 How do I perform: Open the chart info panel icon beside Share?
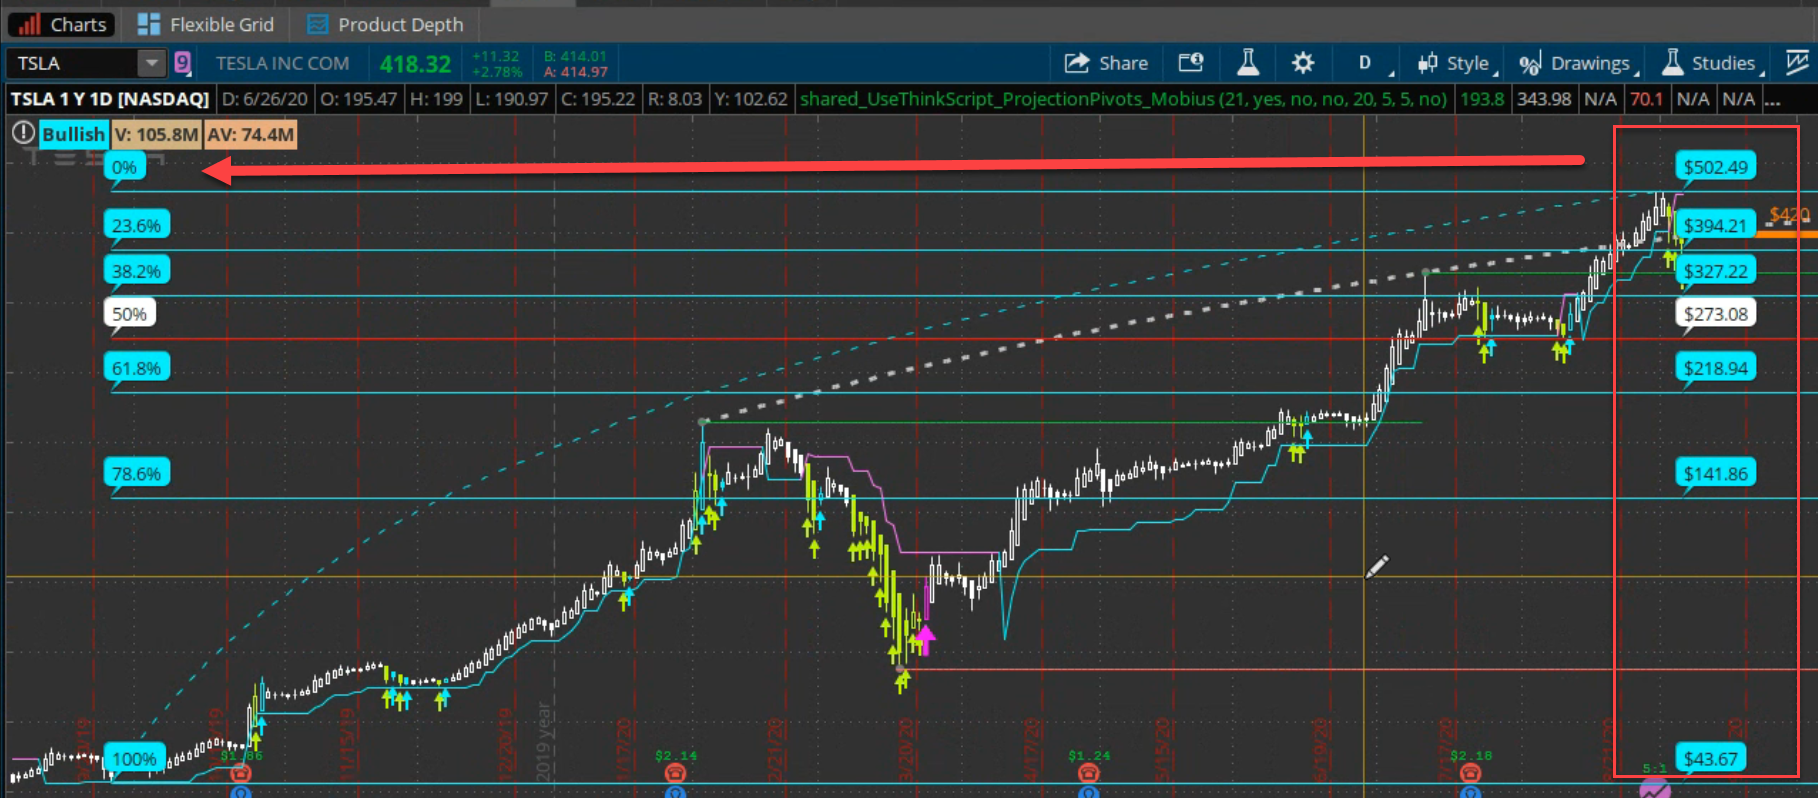tap(1190, 63)
